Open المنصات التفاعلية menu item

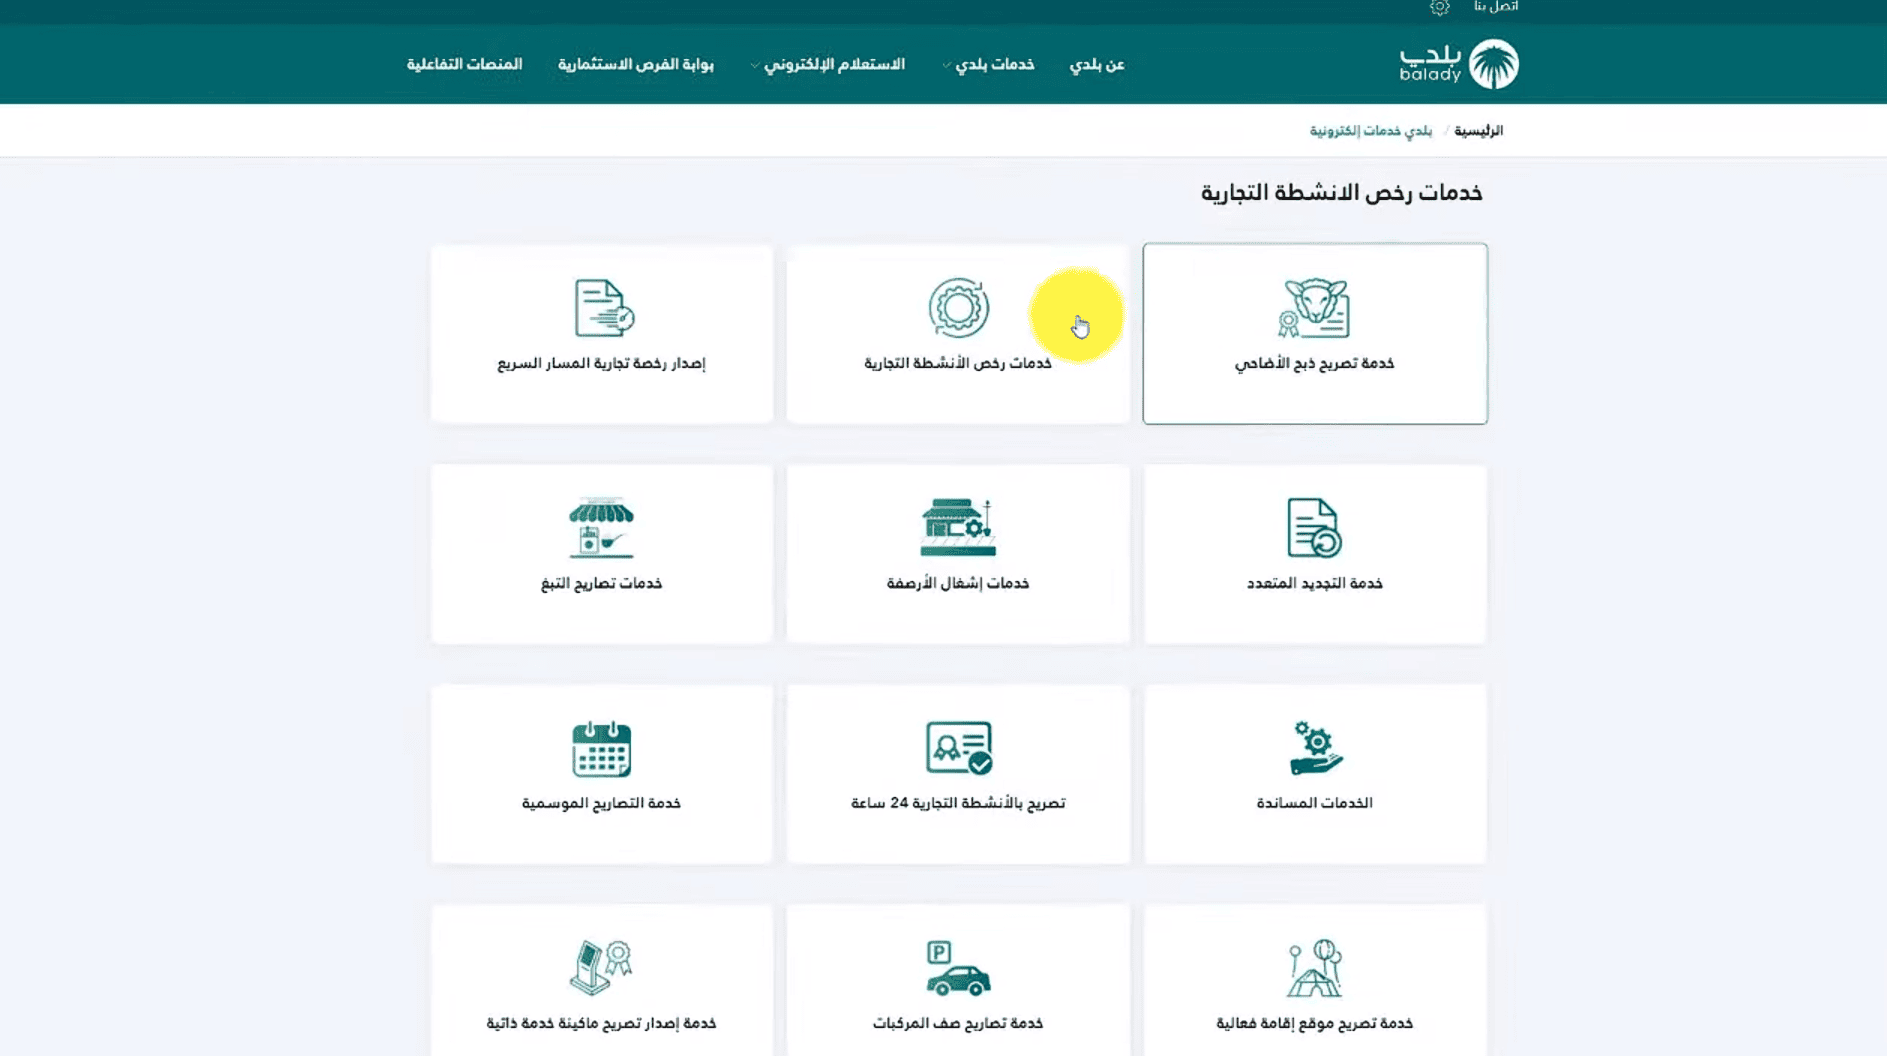pyautogui.click(x=464, y=64)
